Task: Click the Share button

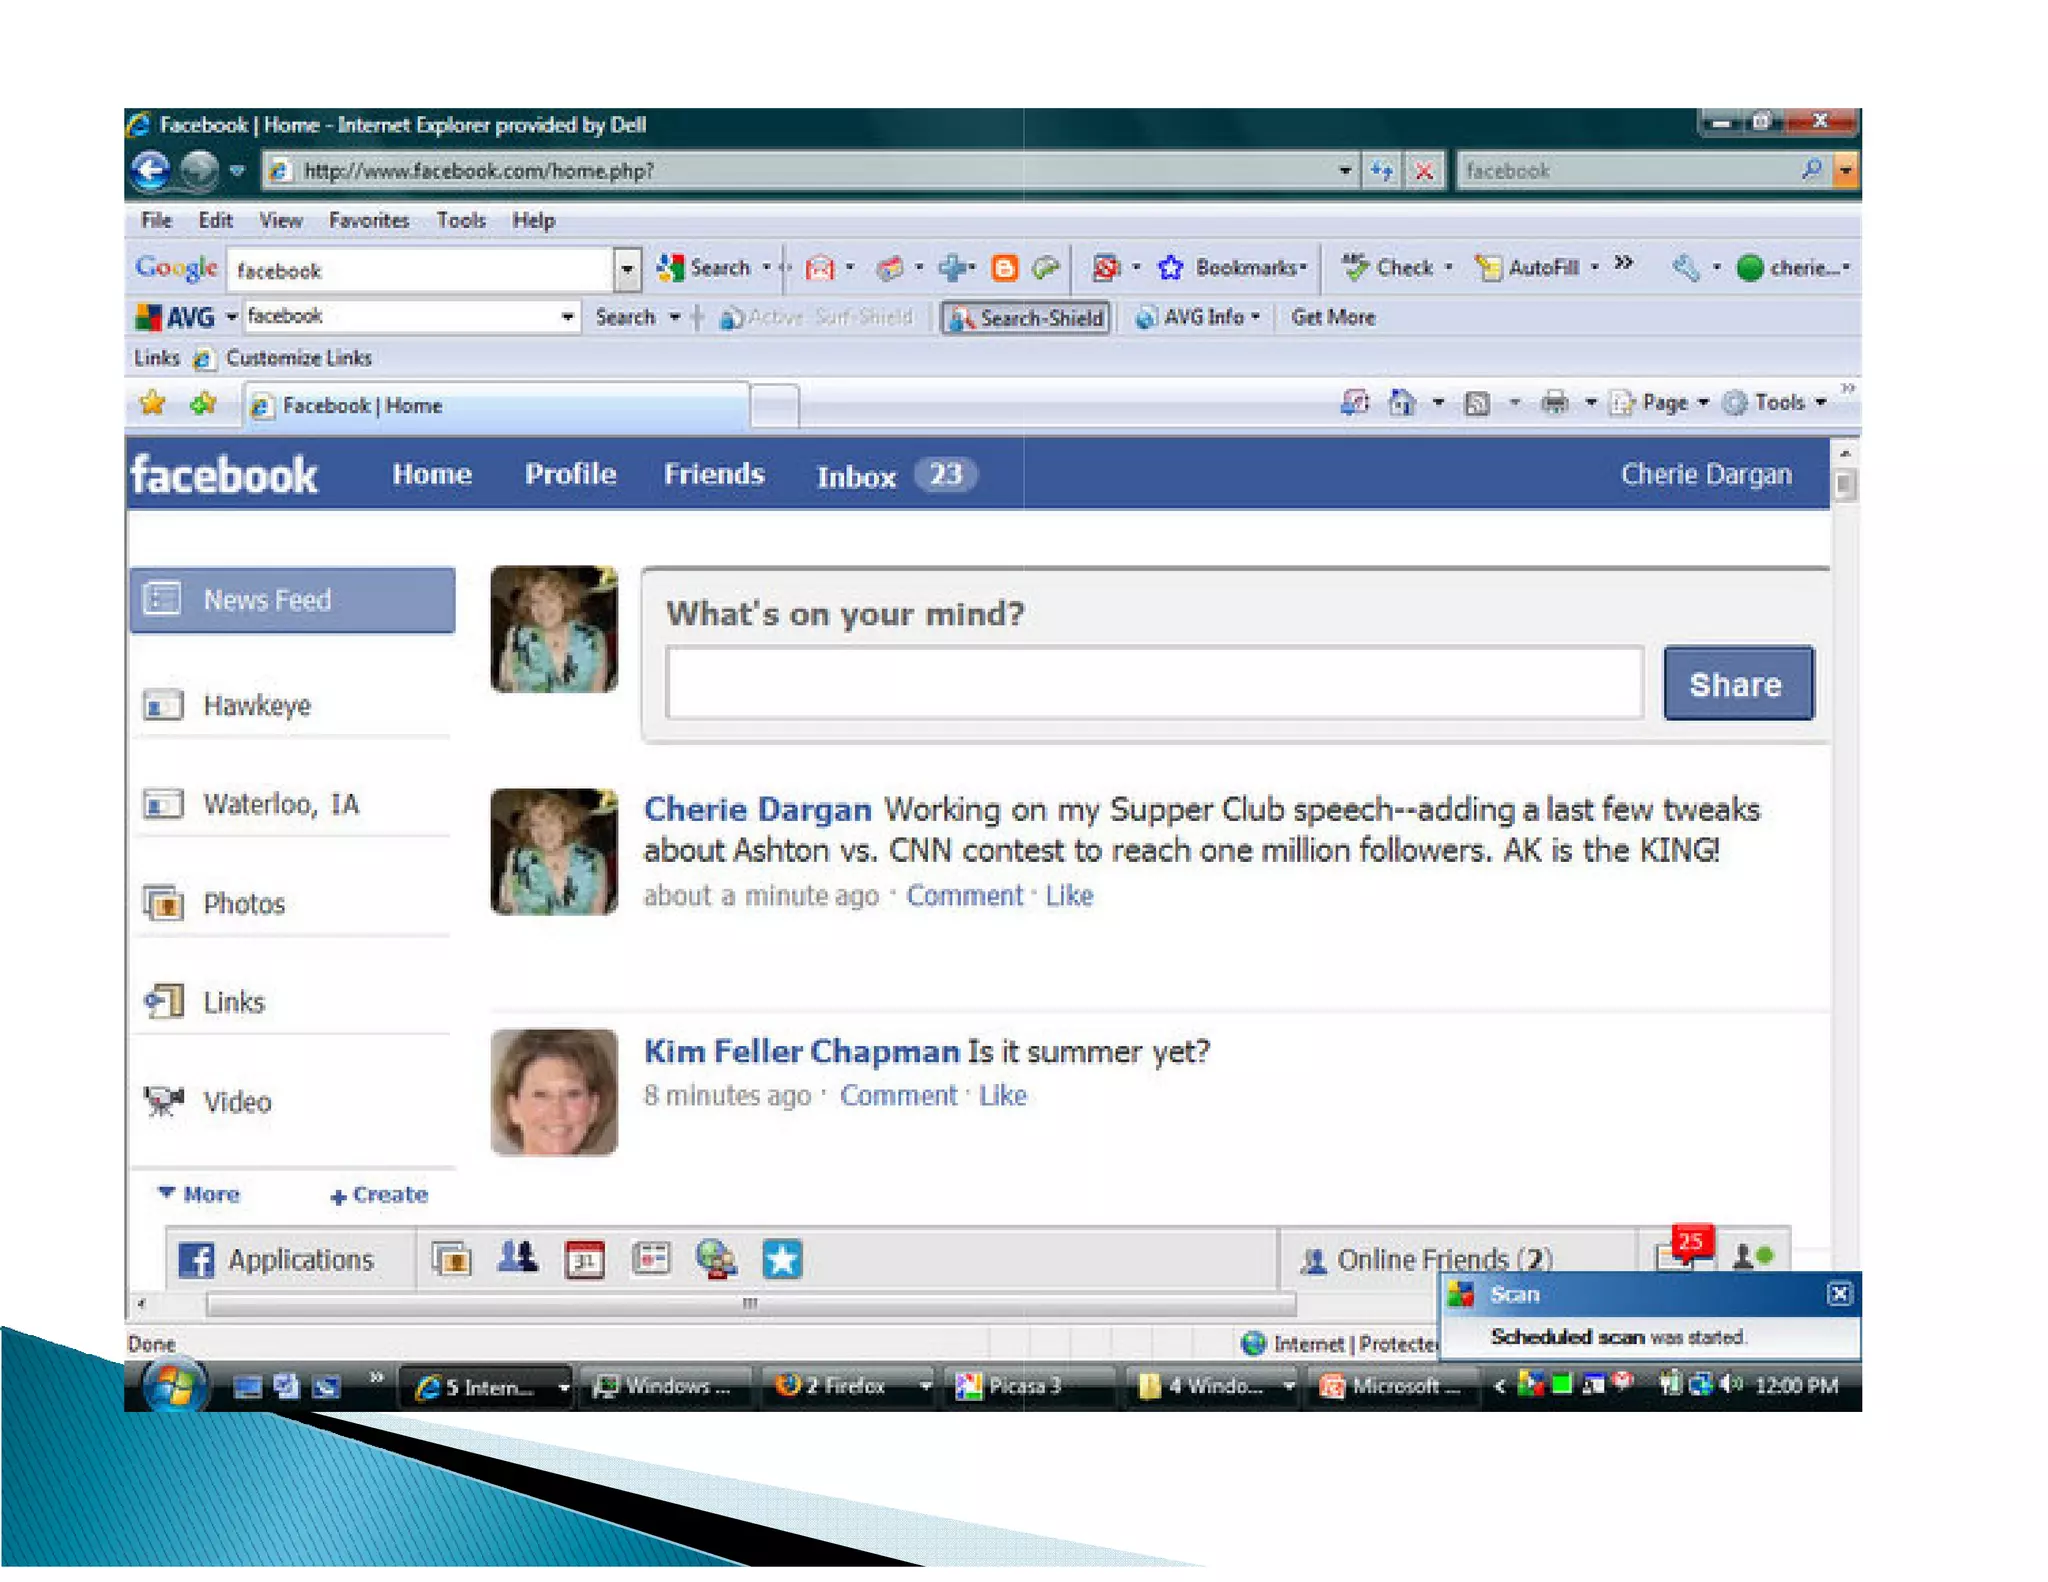Action: pos(1738,684)
